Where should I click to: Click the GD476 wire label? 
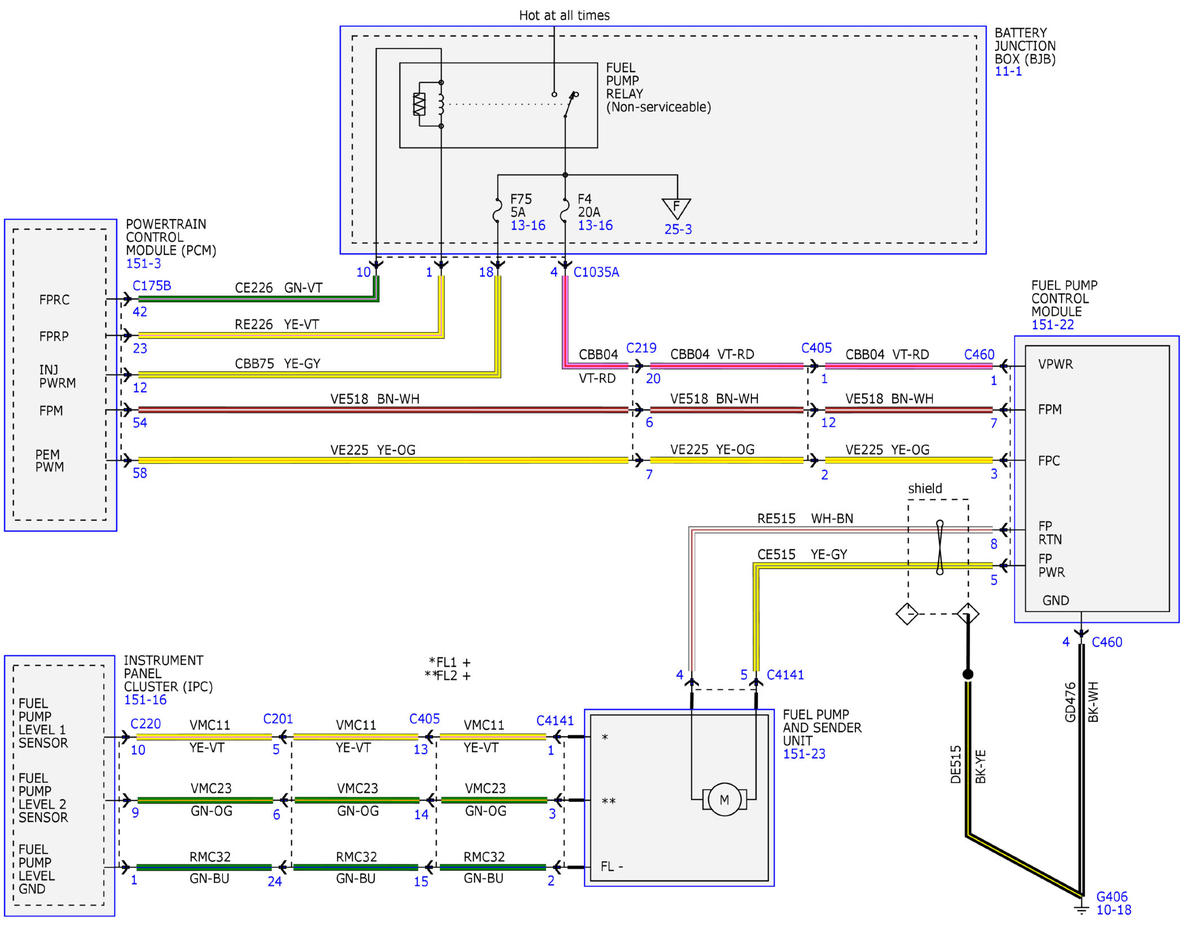coord(1071,702)
